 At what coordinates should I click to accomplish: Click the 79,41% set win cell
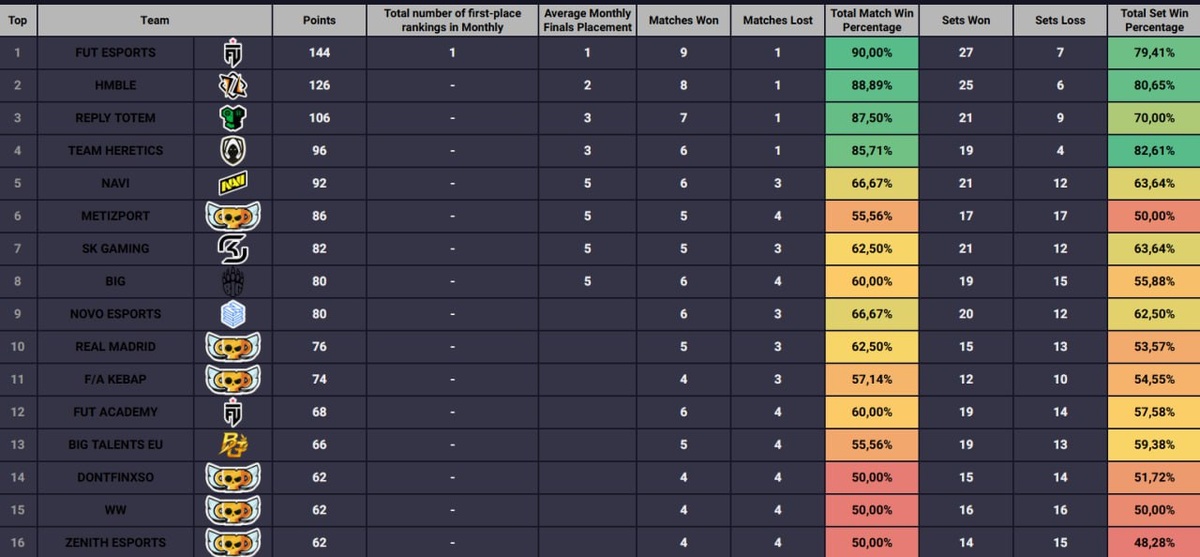(1153, 52)
